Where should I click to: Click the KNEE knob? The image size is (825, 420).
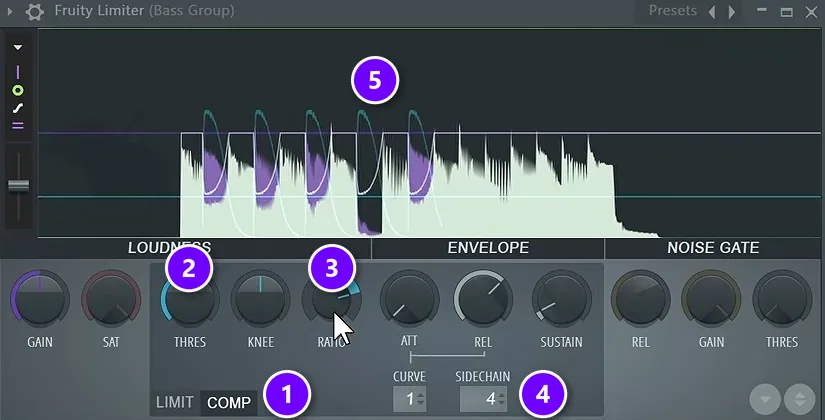[x=260, y=299]
